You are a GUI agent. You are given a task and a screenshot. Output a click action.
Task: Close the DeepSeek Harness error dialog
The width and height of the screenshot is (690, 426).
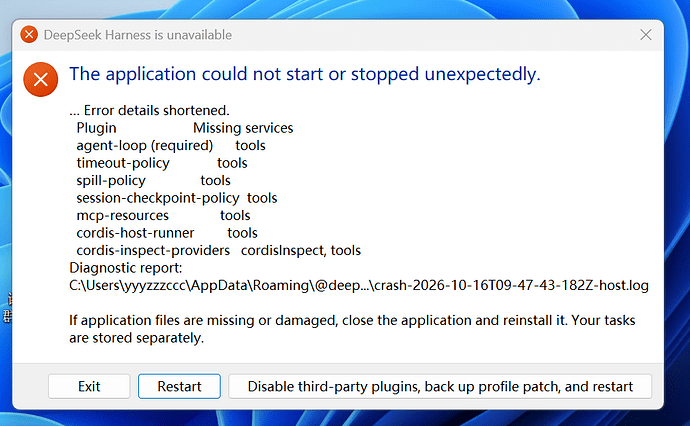(x=646, y=35)
